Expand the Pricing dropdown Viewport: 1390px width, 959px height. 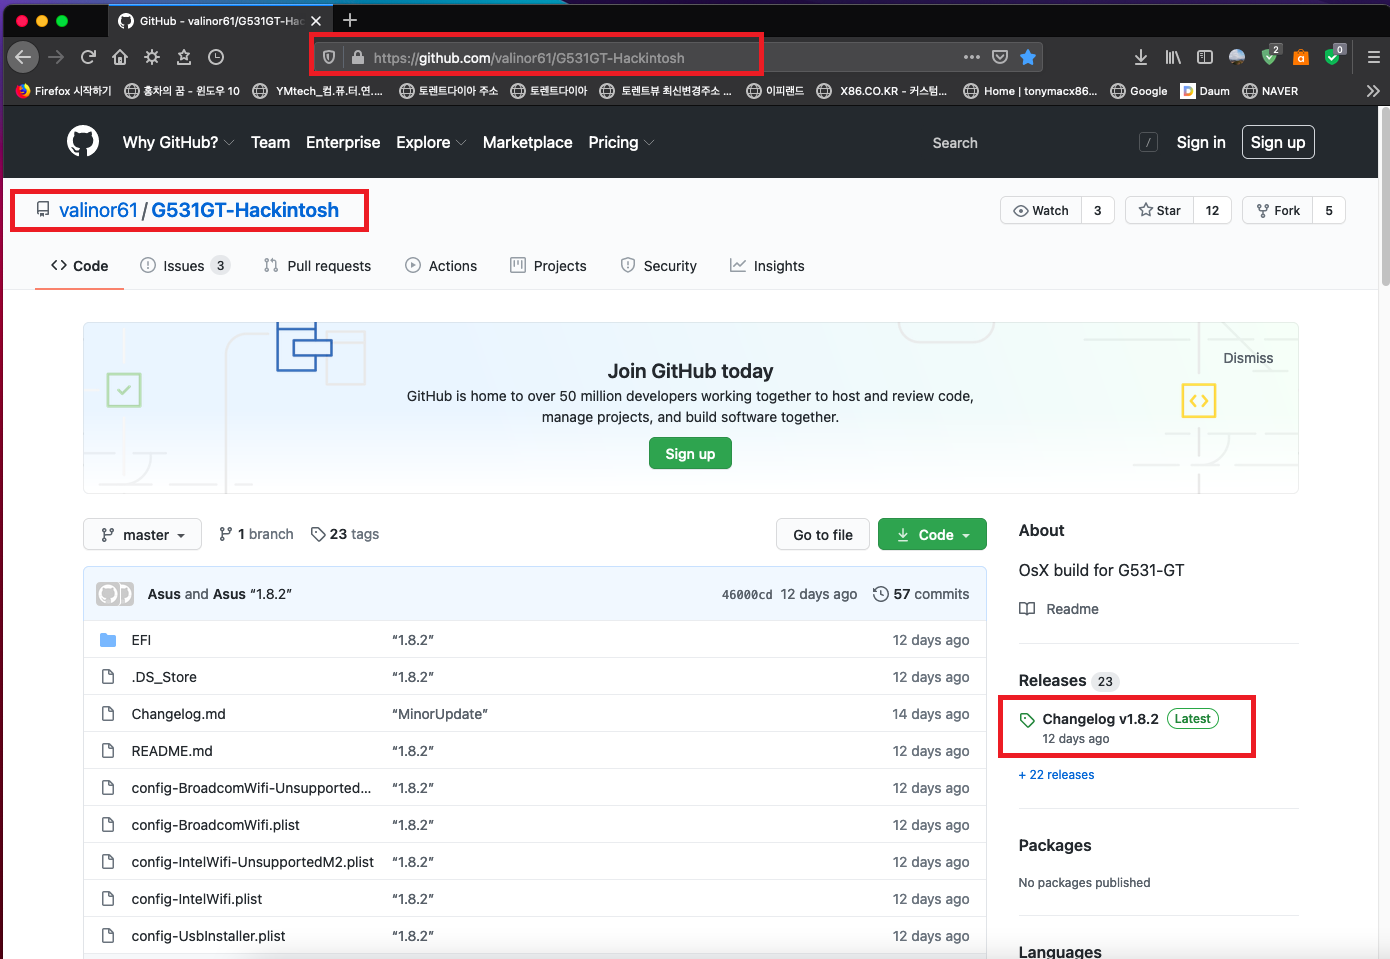click(621, 142)
